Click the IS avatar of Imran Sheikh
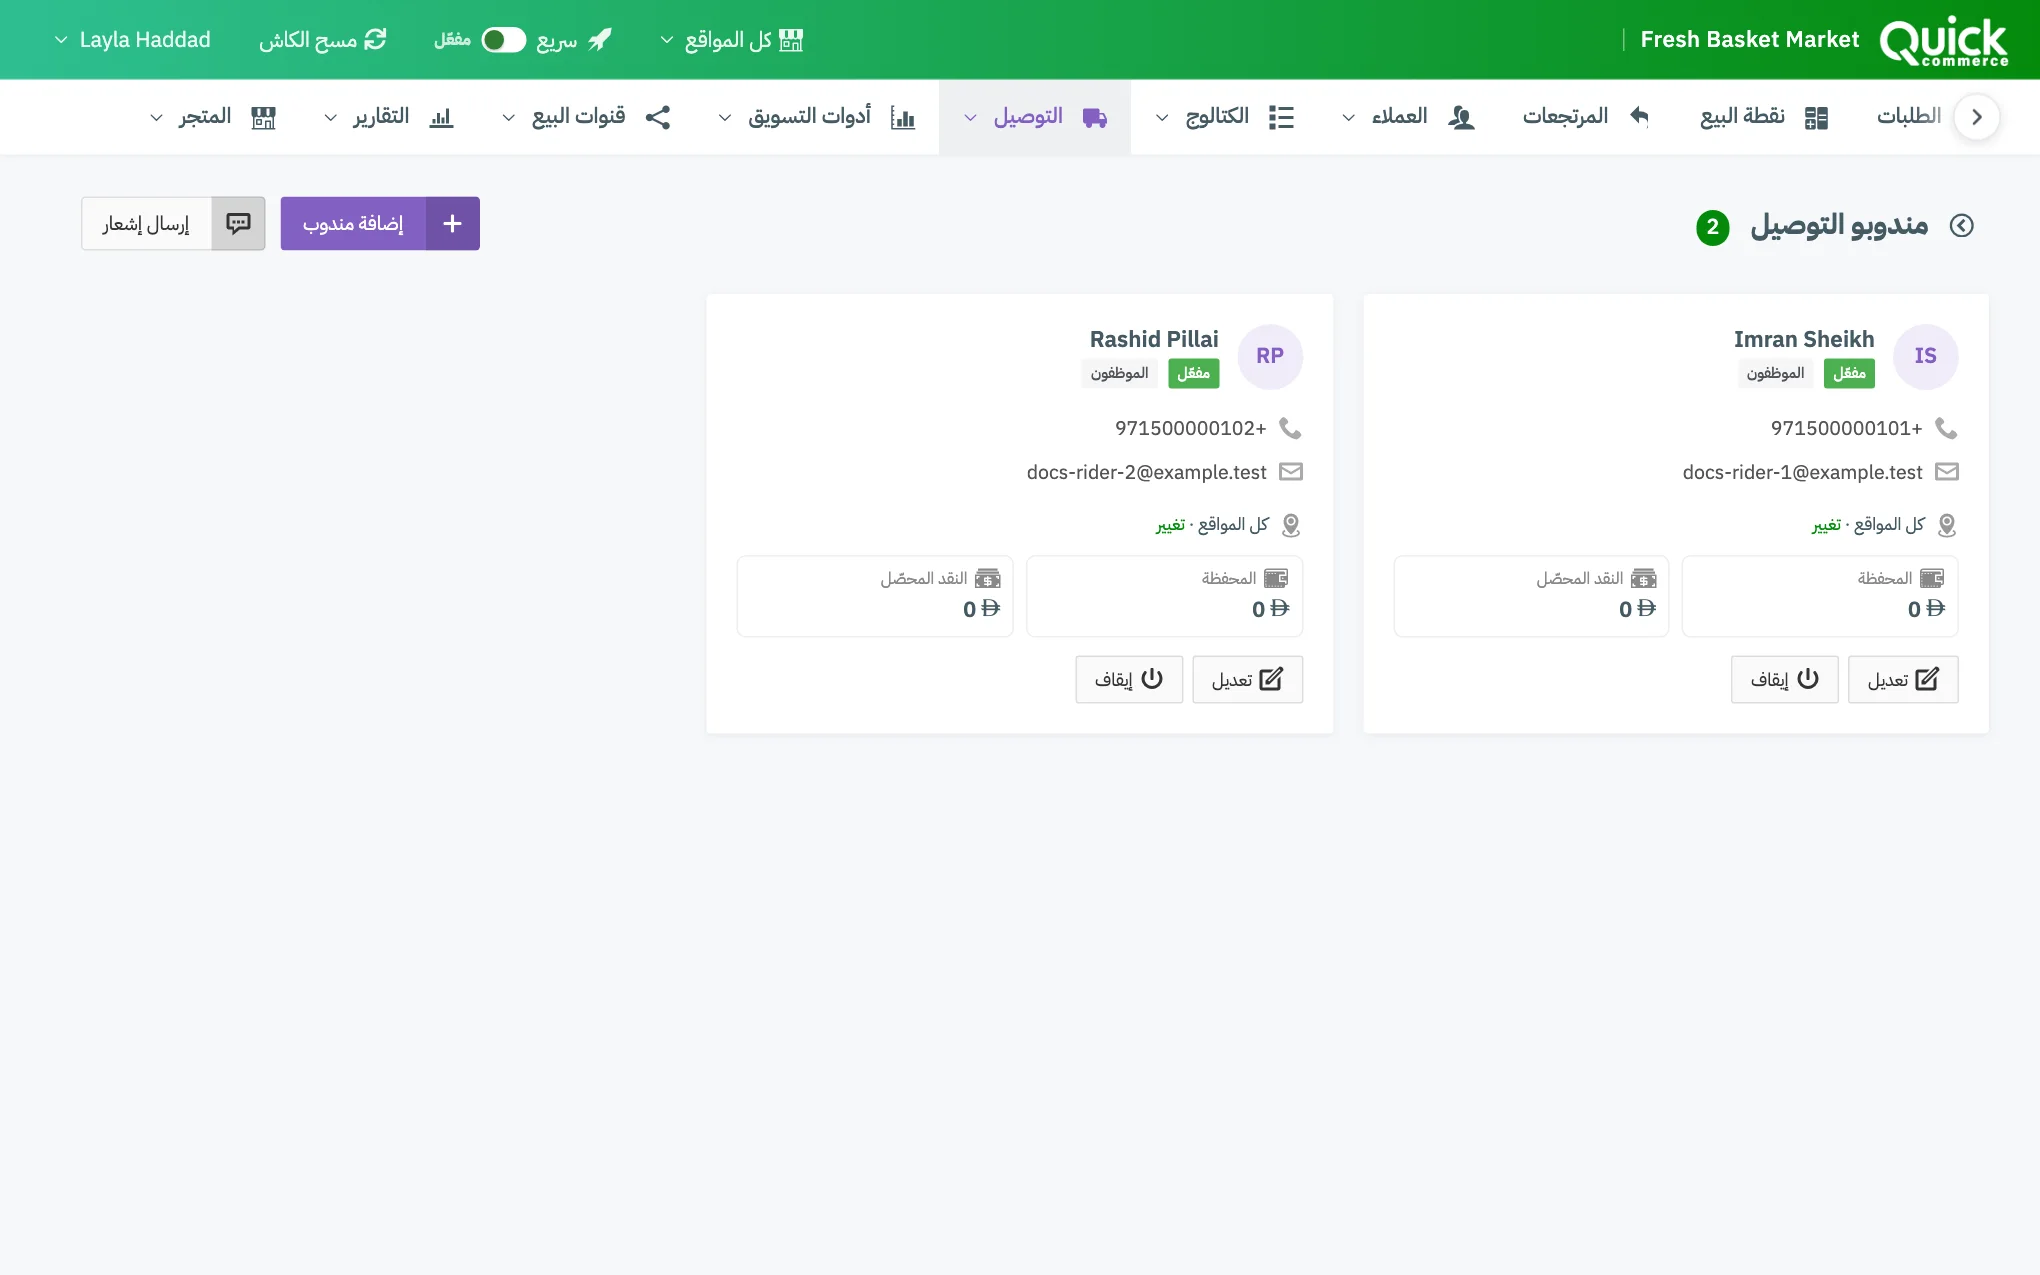 click(x=1925, y=356)
